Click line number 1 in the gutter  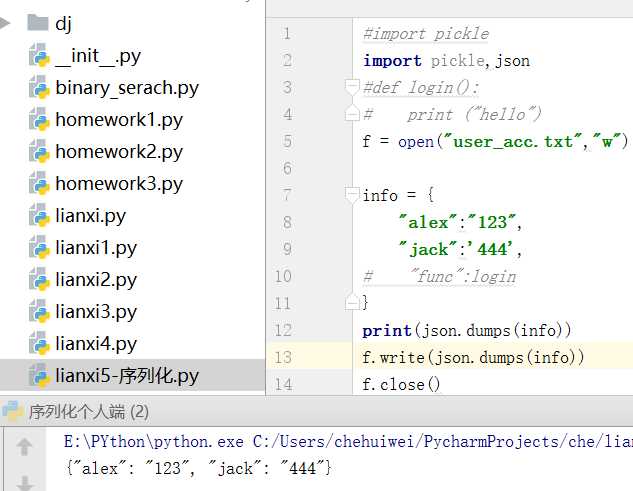pos(287,33)
